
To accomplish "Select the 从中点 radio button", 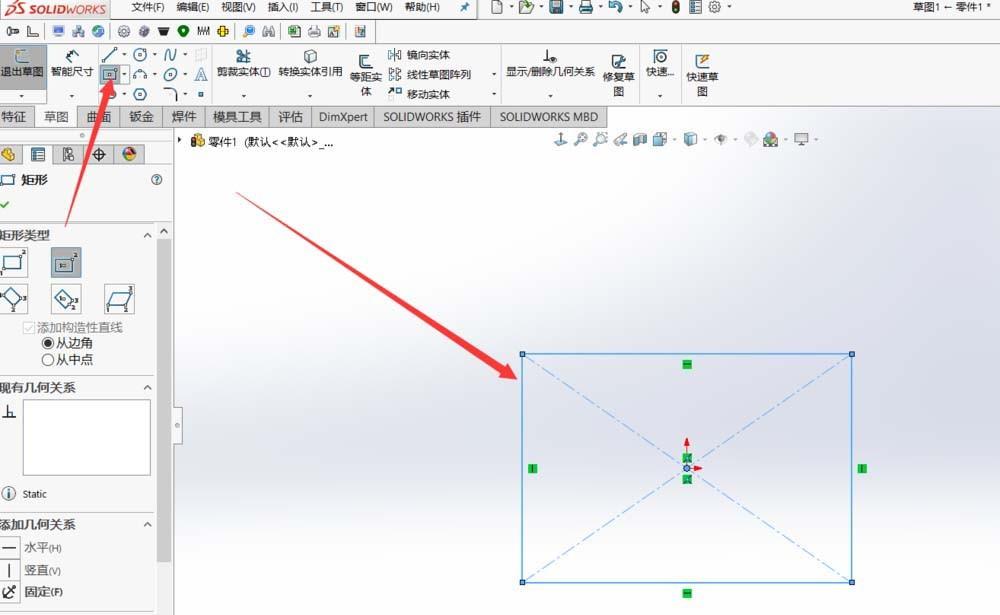I will click(x=48, y=360).
